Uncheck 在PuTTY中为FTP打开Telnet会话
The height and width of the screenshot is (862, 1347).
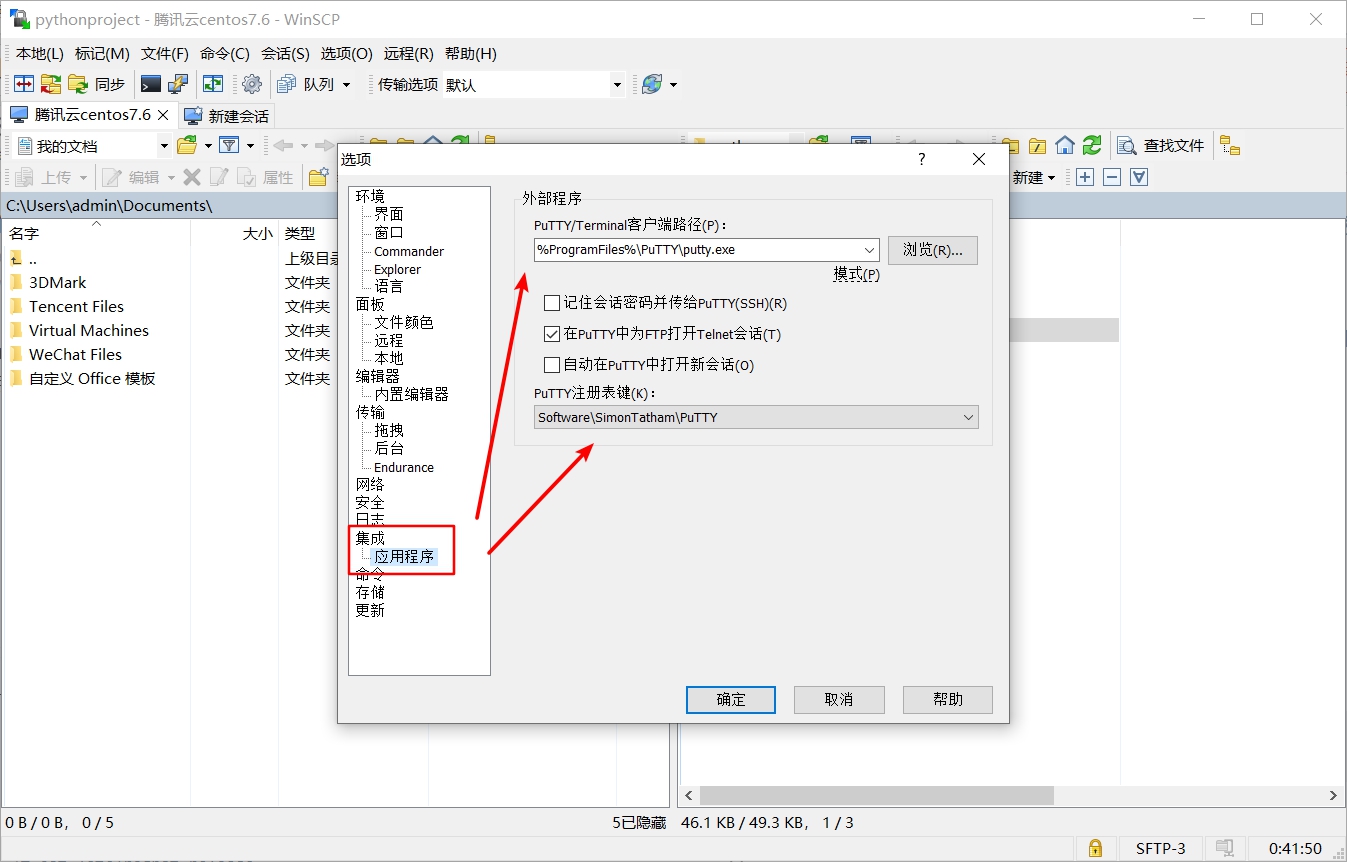551,333
